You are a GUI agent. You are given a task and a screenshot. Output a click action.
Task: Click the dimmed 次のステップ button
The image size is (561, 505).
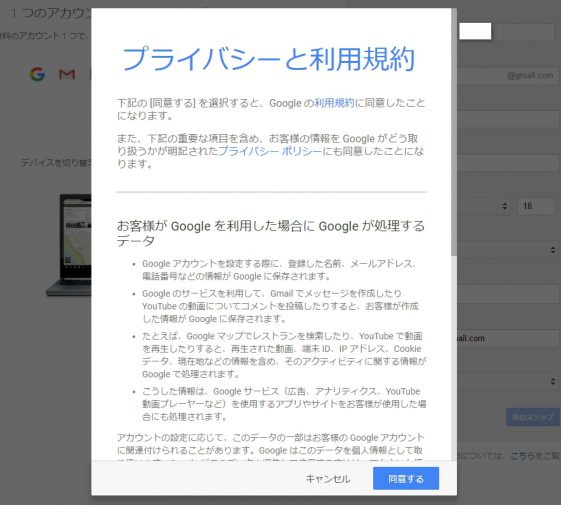533,417
